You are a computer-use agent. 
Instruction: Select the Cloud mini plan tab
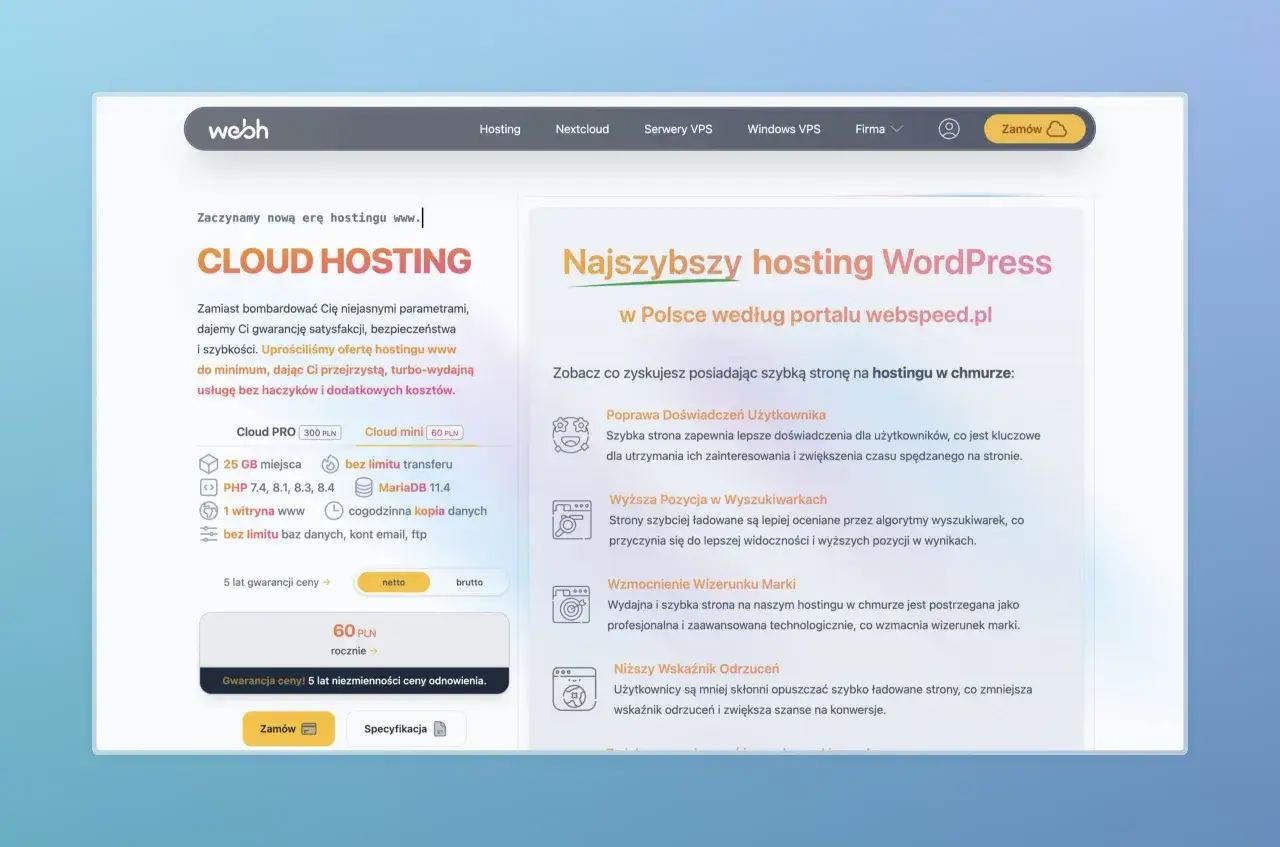tap(414, 432)
